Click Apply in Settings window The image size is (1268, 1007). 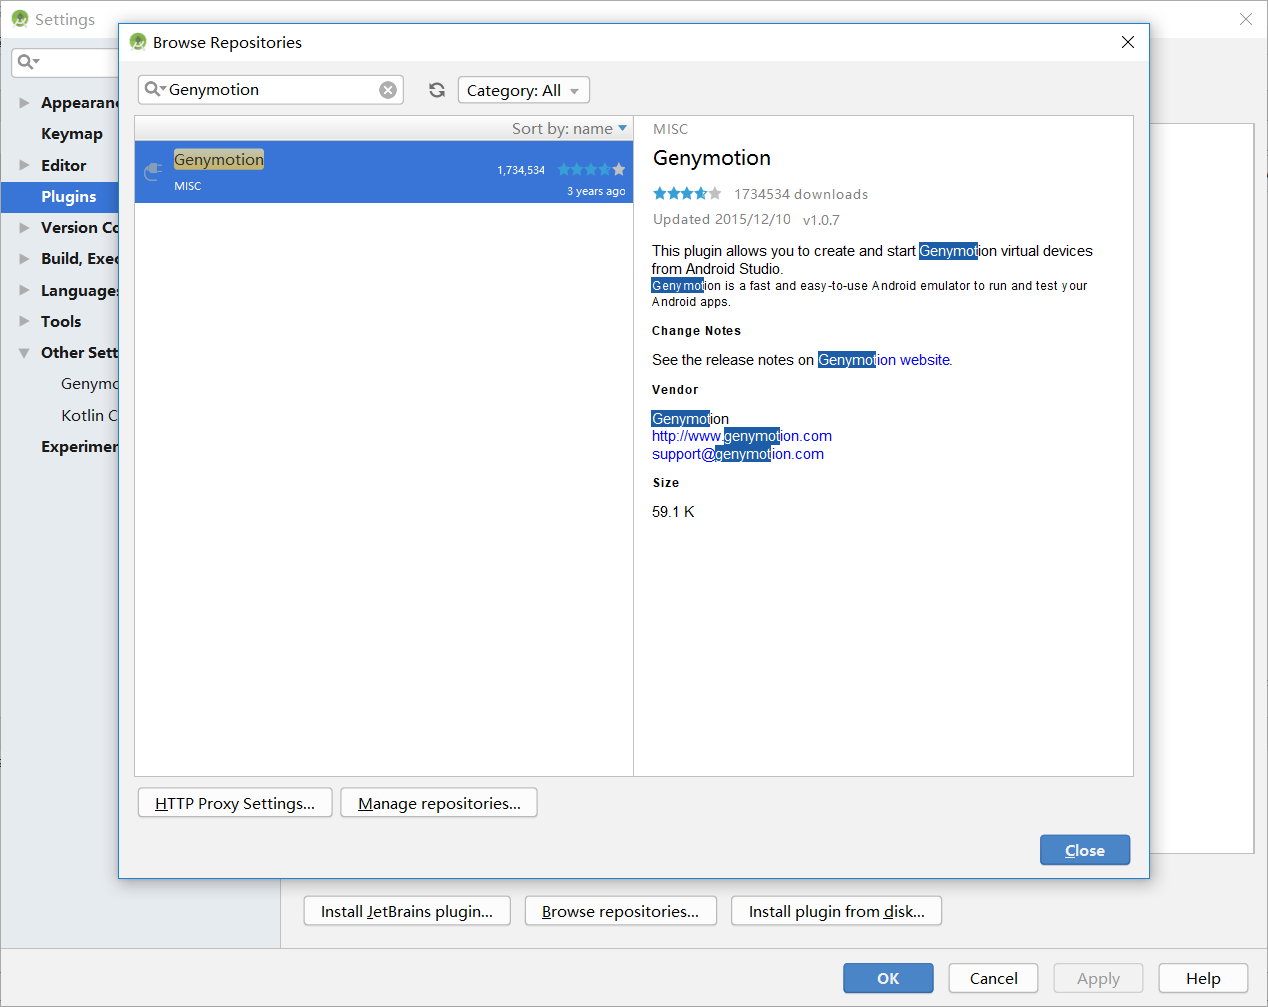tap(1098, 978)
